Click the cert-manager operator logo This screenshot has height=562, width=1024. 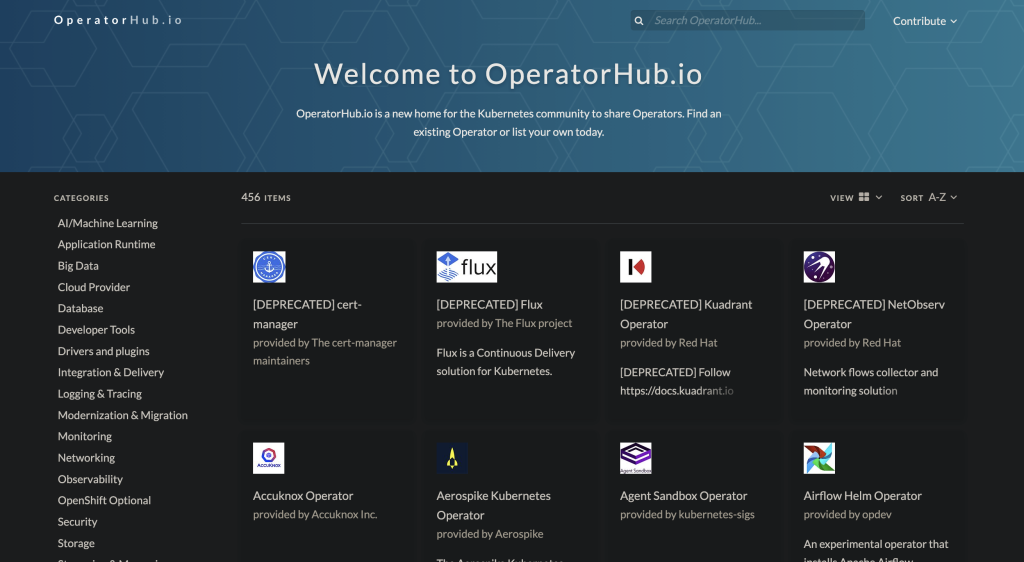click(x=269, y=267)
